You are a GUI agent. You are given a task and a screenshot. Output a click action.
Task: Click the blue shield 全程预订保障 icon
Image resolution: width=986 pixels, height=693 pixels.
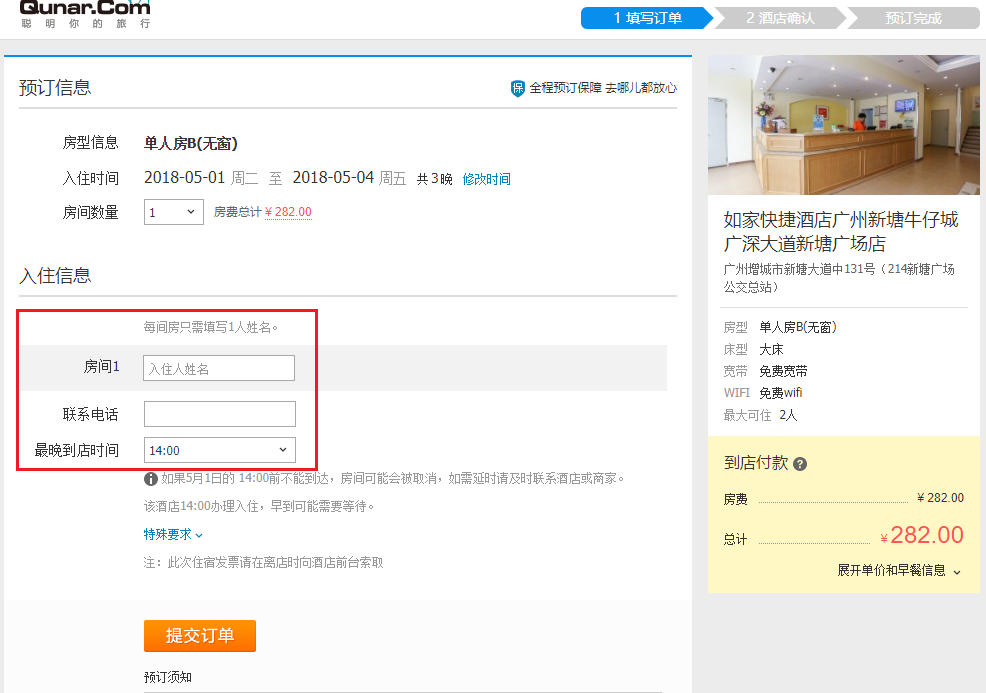click(518, 88)
